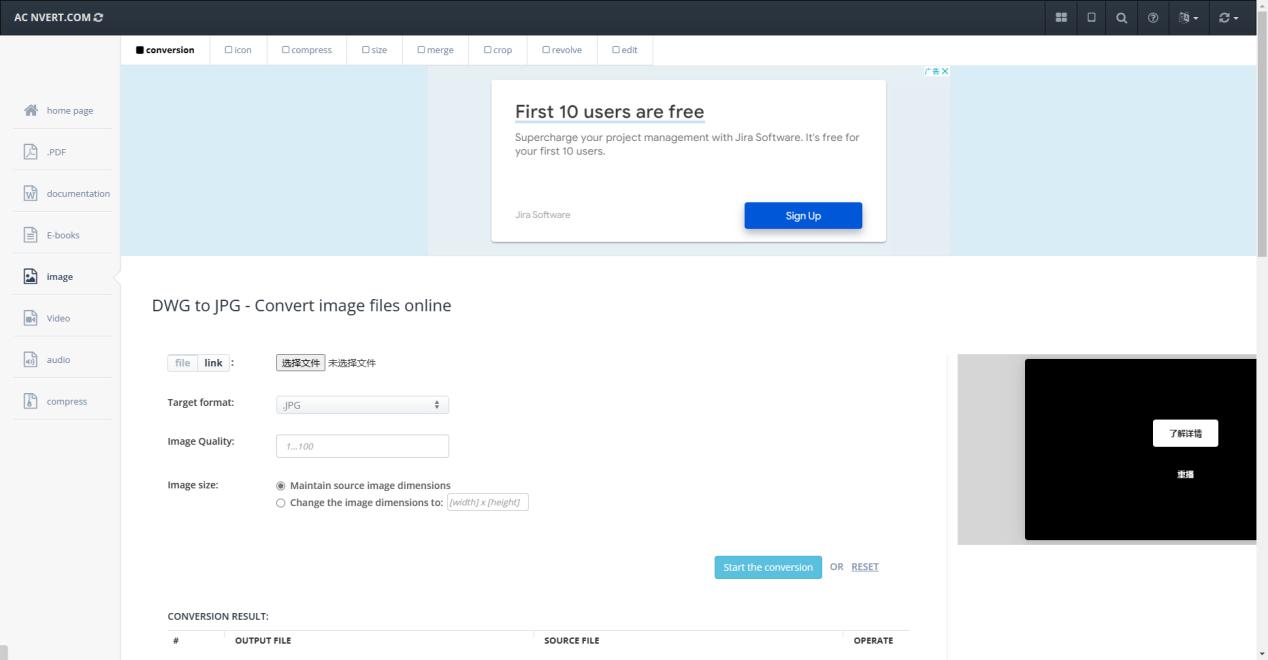Select Change the image dimensions radio button
Screen dimensions: 1268x660
[281, 503]
